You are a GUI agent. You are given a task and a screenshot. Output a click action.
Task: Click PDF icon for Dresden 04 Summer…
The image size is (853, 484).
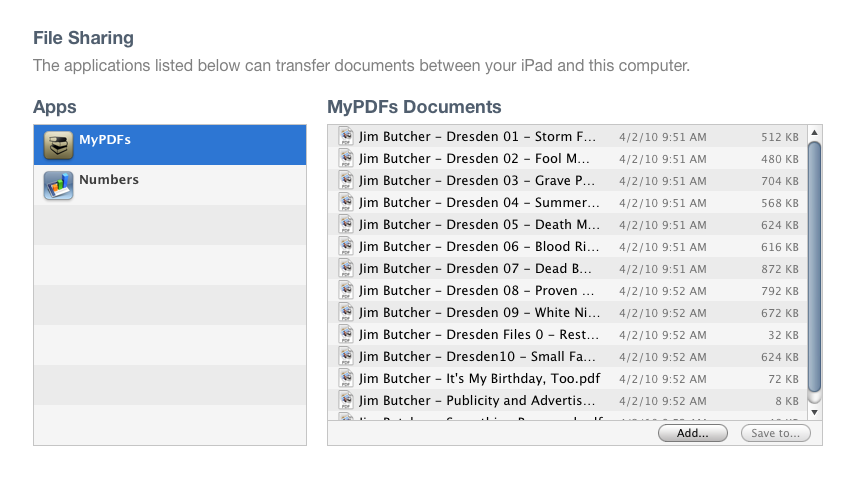click(346, 202)
